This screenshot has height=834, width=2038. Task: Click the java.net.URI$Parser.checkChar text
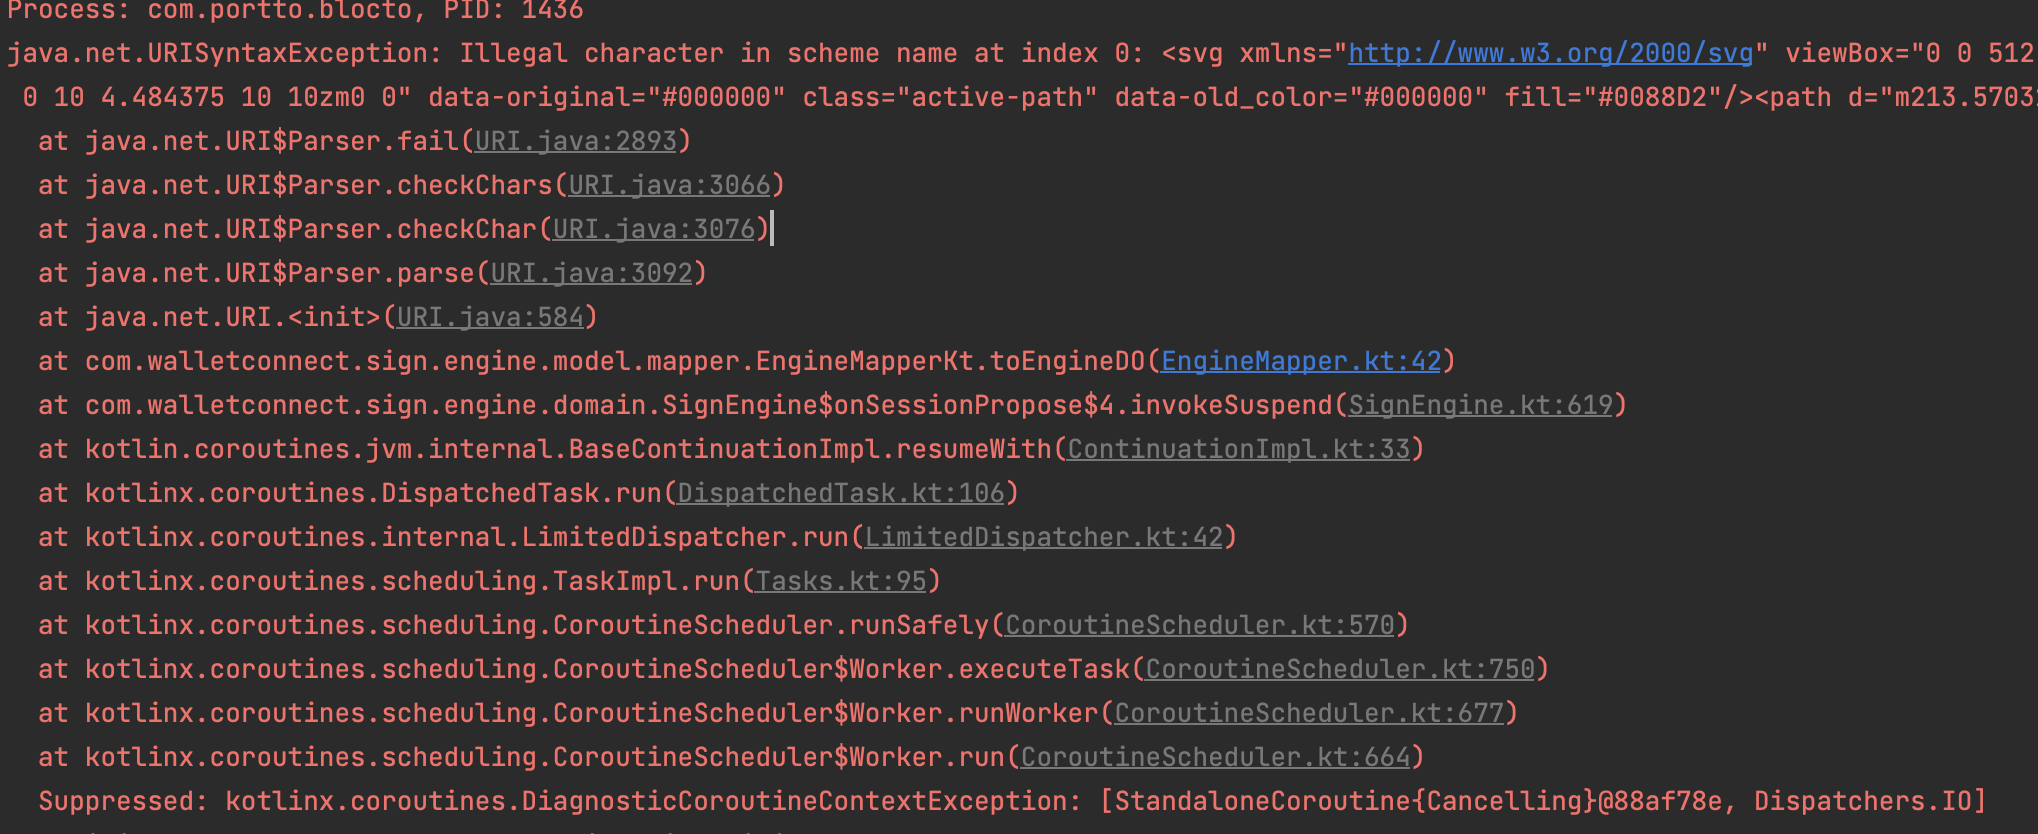coord(311,229)
